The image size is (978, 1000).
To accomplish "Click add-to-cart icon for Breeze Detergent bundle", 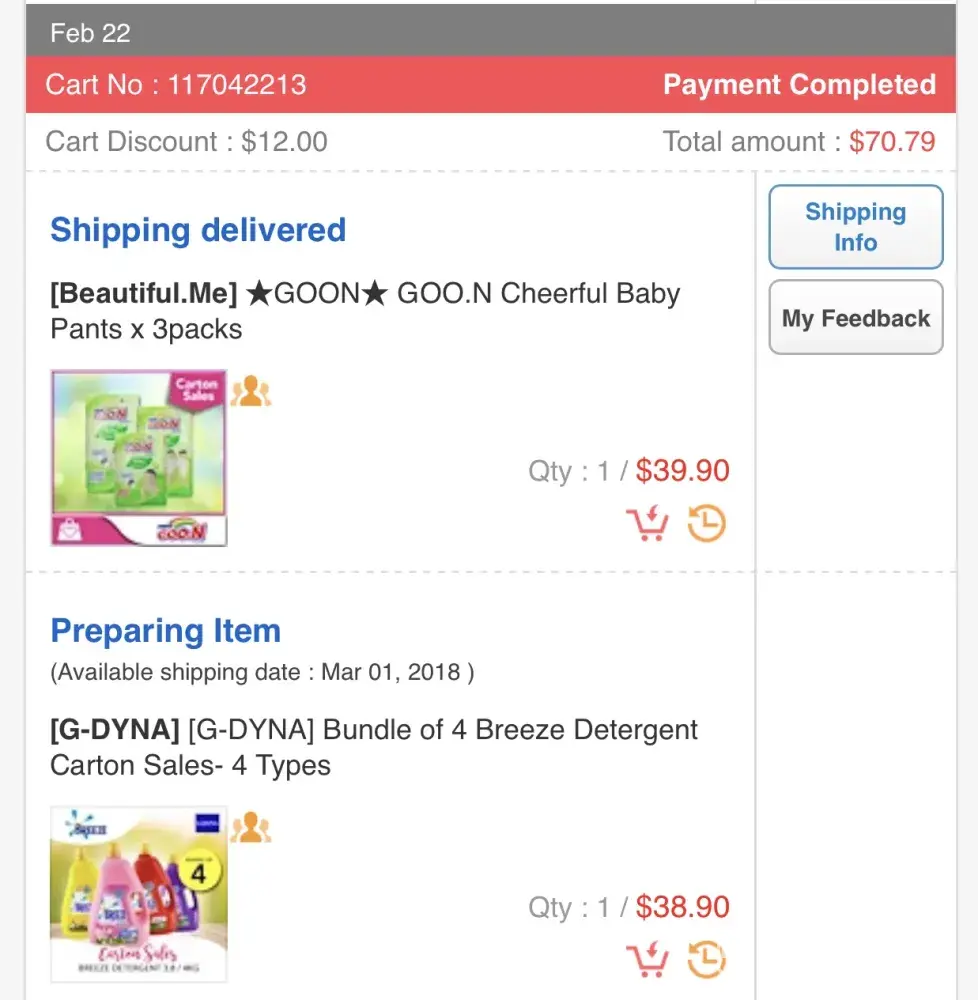I will [x=647, y=960].
